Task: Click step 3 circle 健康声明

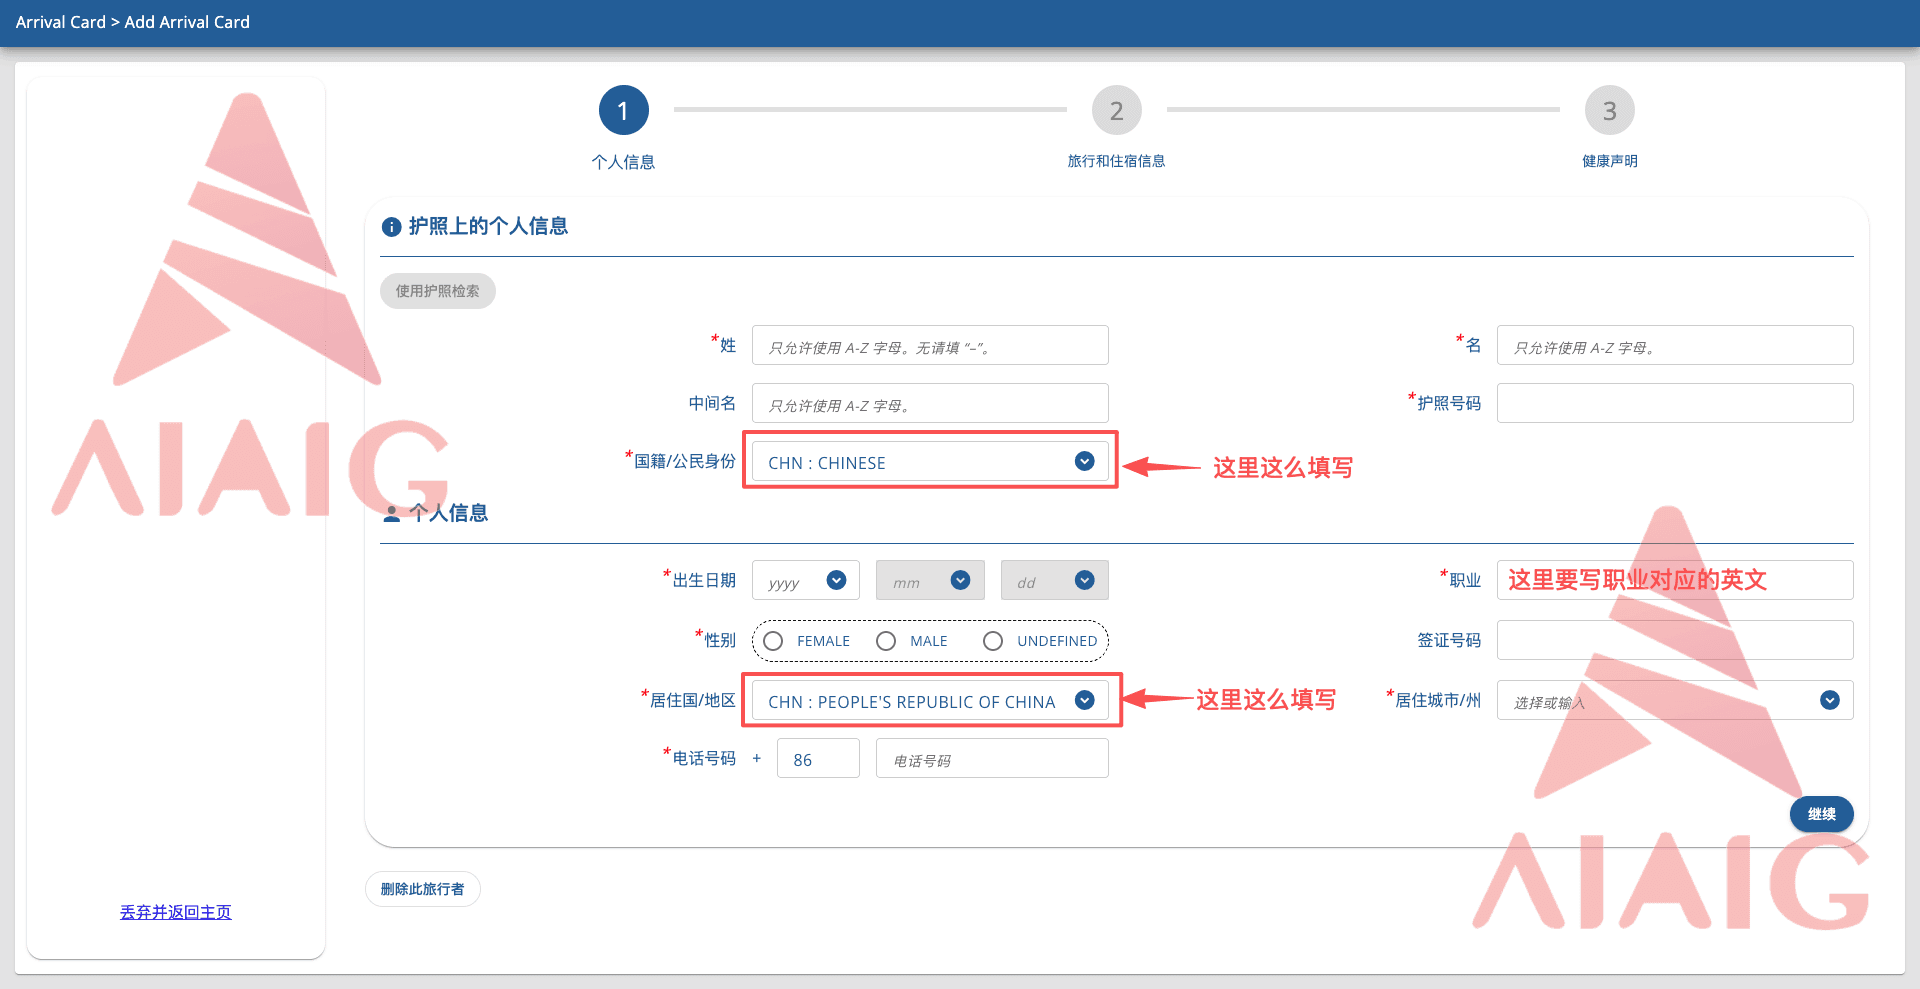Action: [x=1609, y=111]
